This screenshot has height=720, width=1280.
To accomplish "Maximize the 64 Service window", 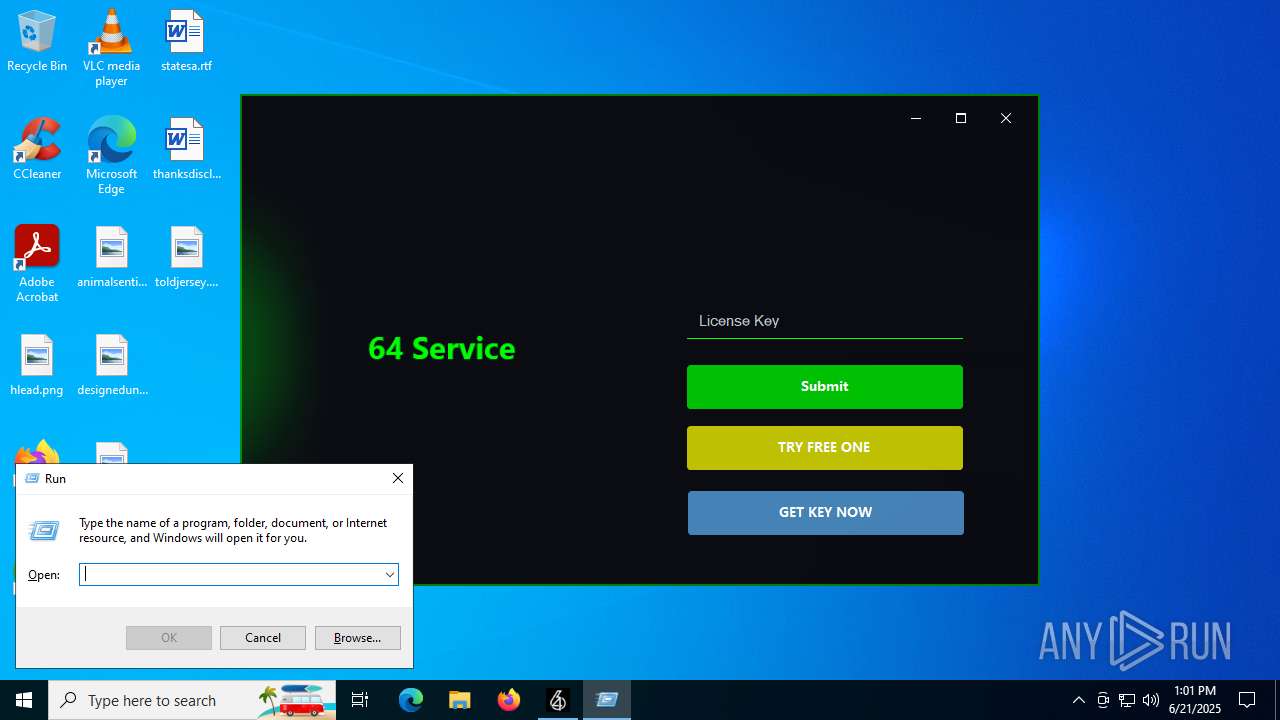I will (x=961, y=118).
